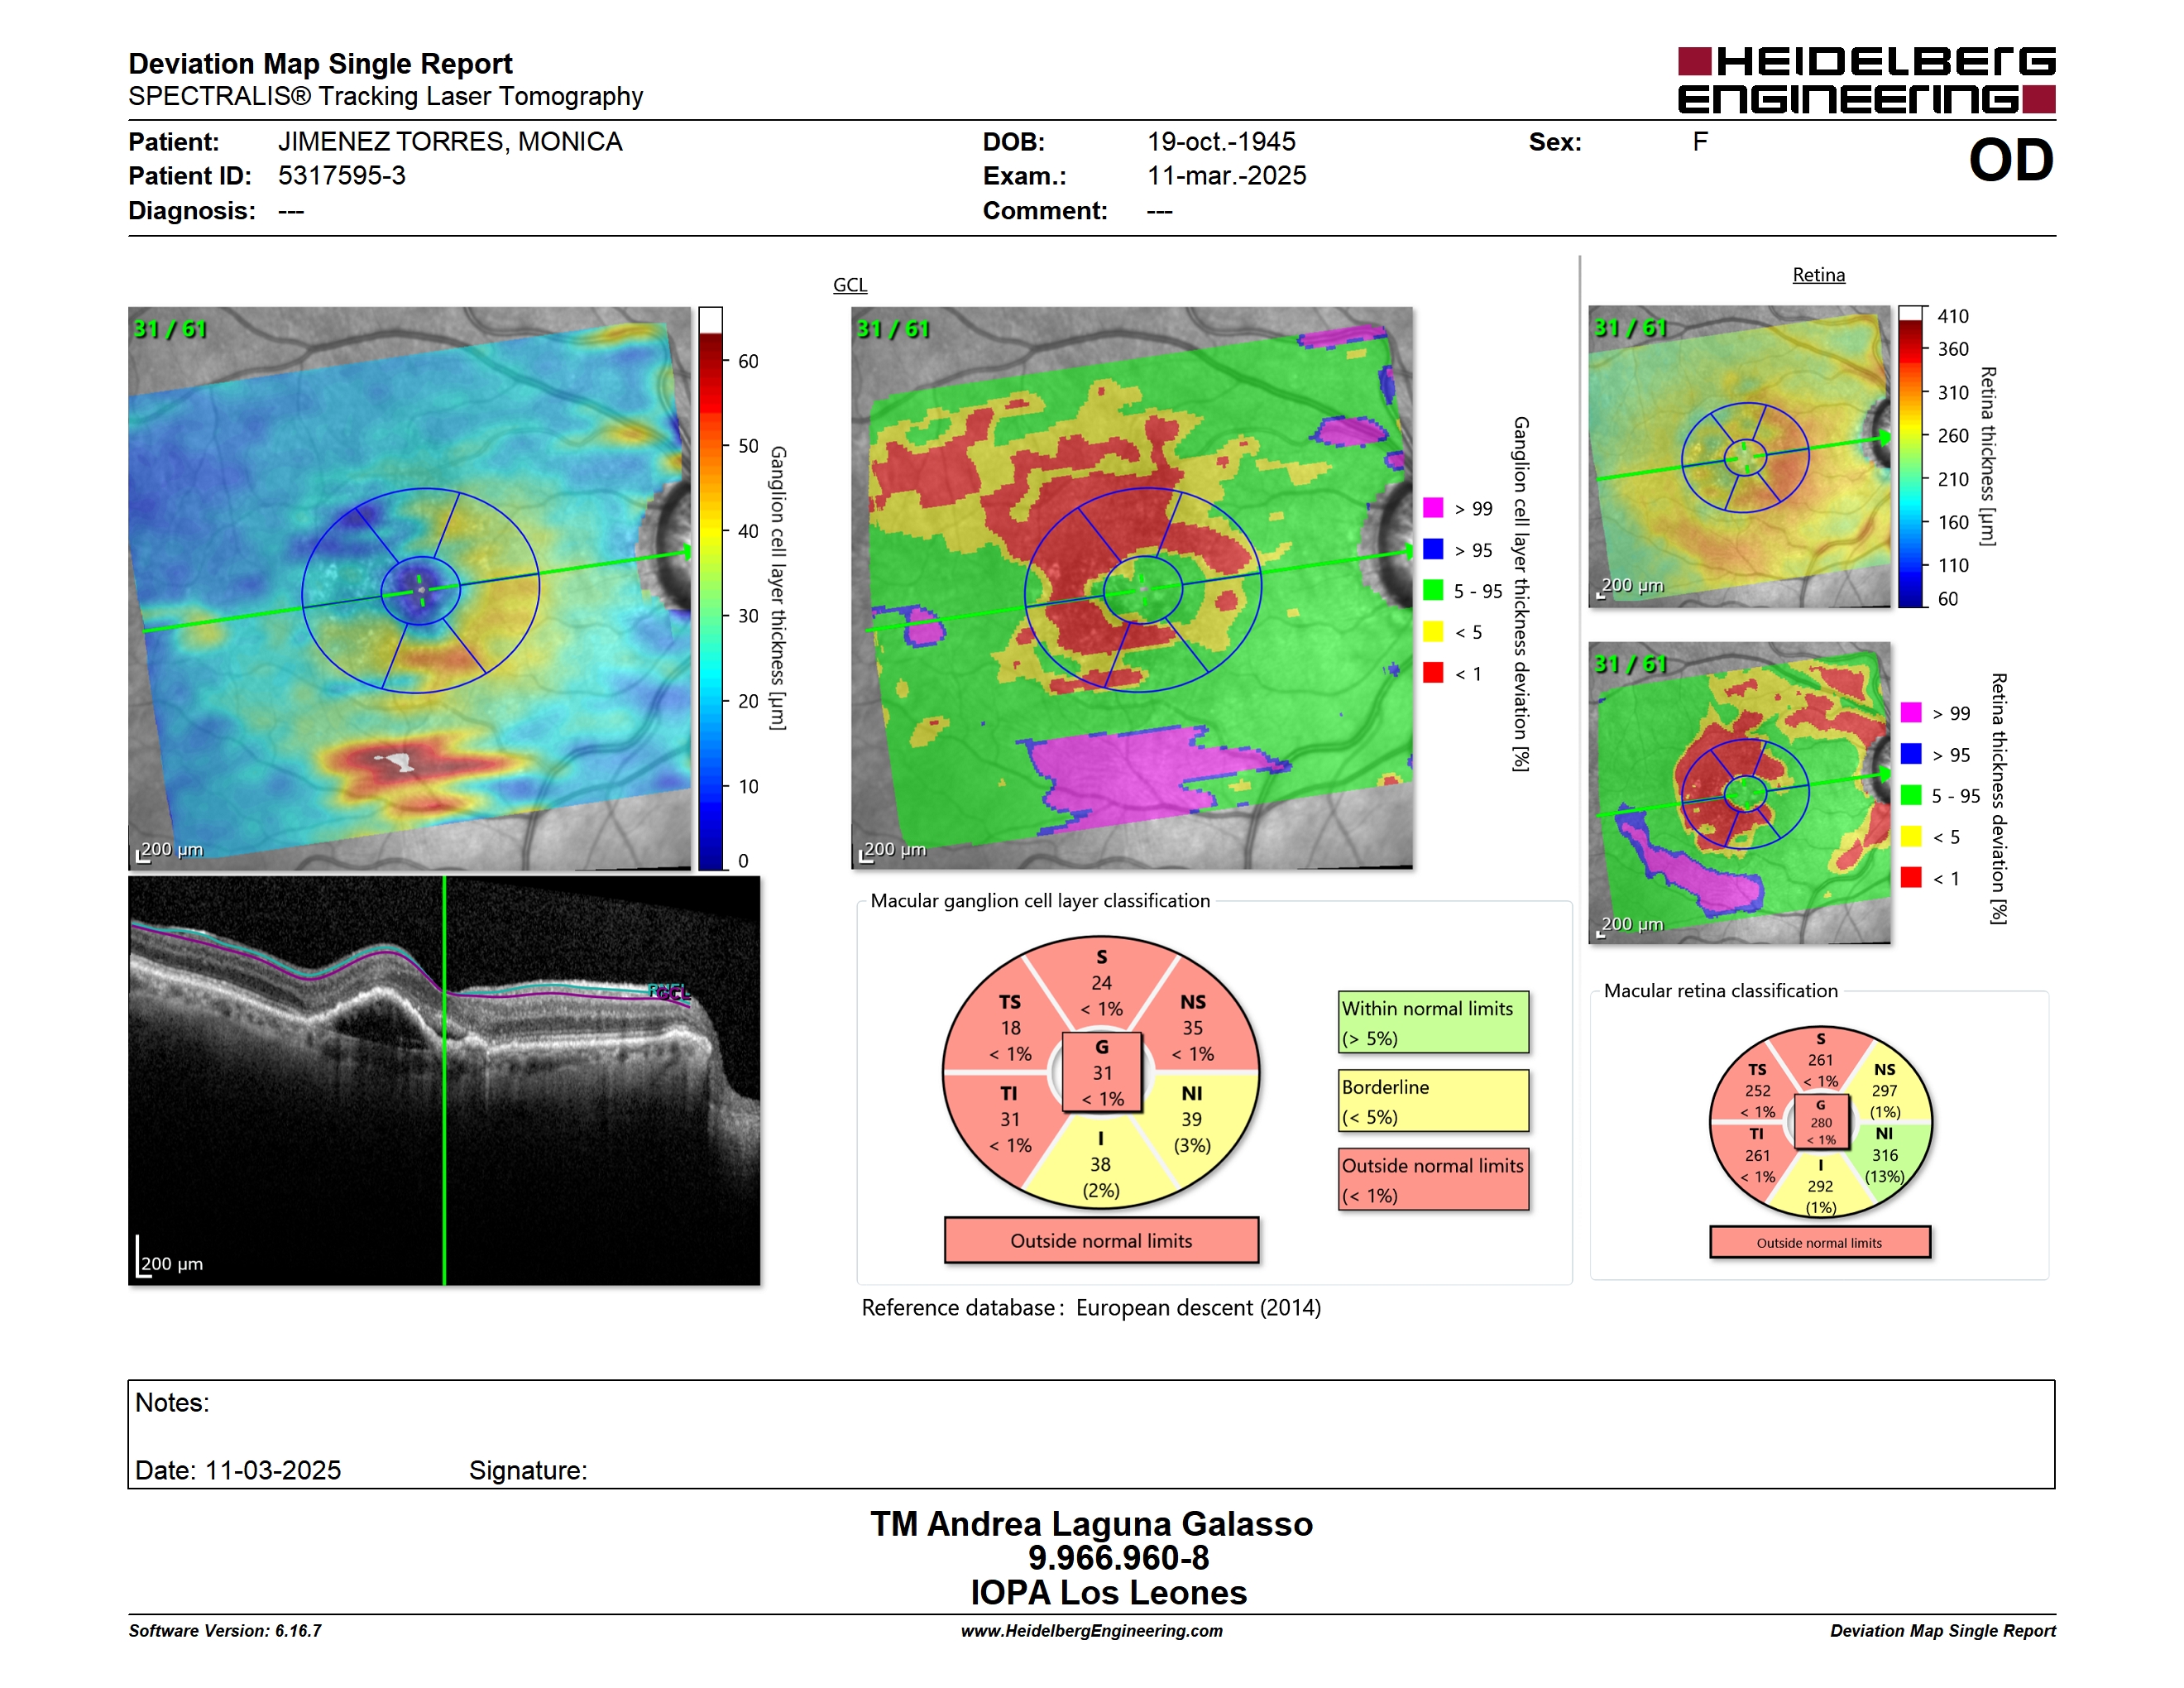Click the green 5 - 95 swatch in GCL legend
Screen dimensions: 2184x1688
[1433, 590]
